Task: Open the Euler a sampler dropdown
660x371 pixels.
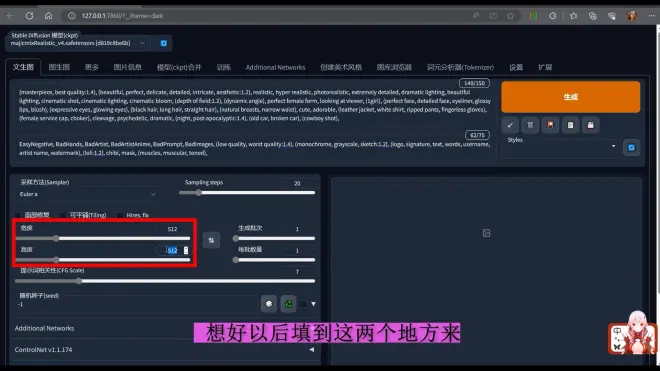Action: click(88, 194)
